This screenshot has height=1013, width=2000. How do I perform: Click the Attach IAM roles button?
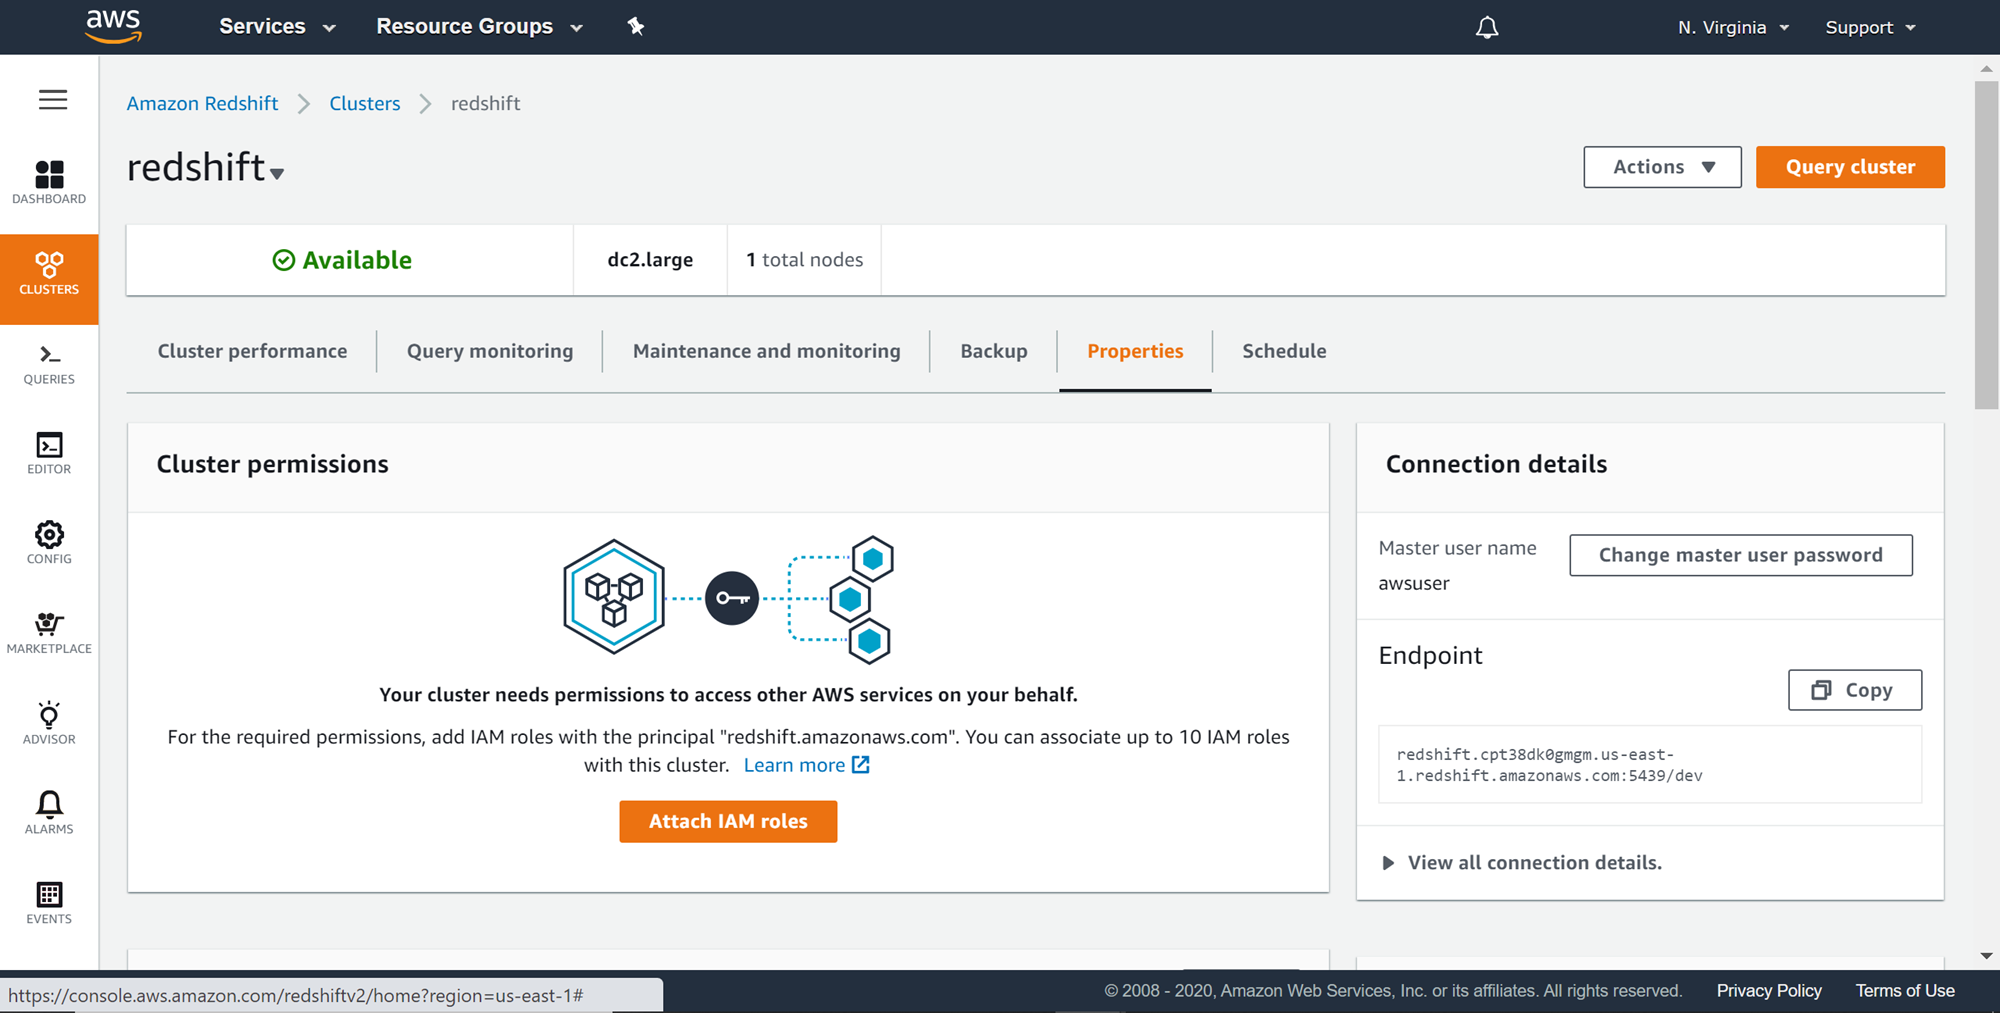[728, 821]
